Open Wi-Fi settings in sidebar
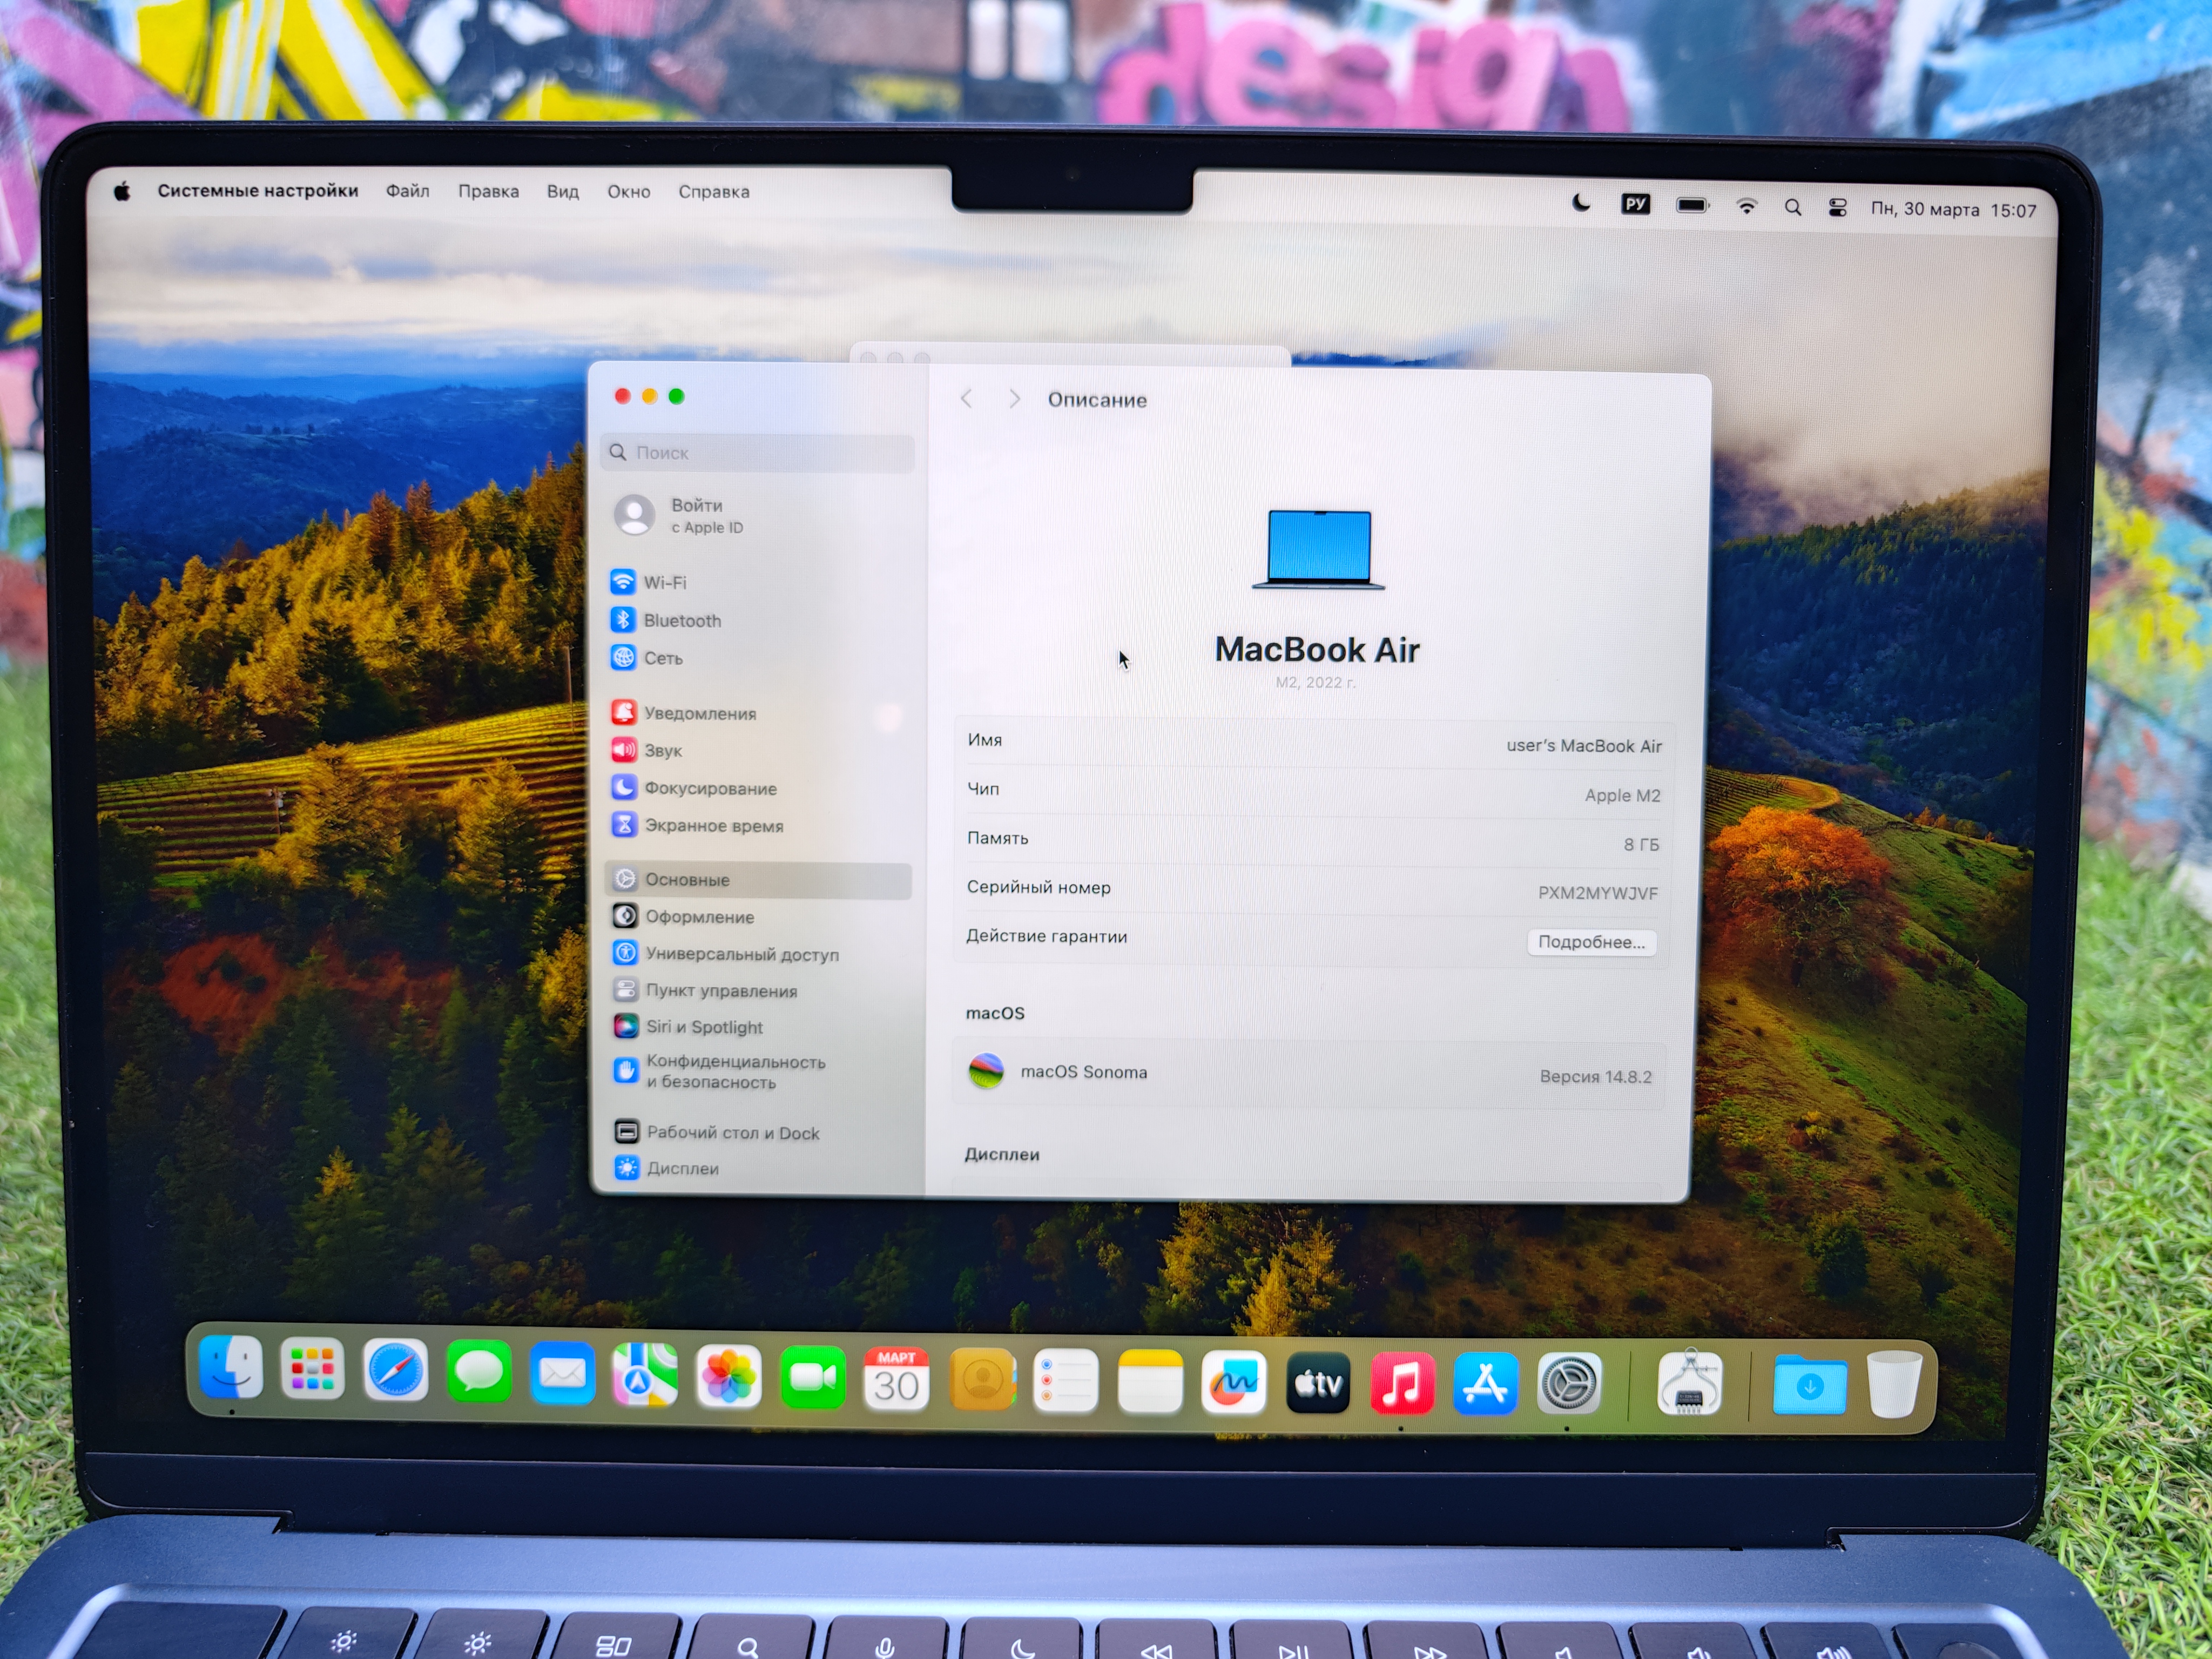 [663, 582]
